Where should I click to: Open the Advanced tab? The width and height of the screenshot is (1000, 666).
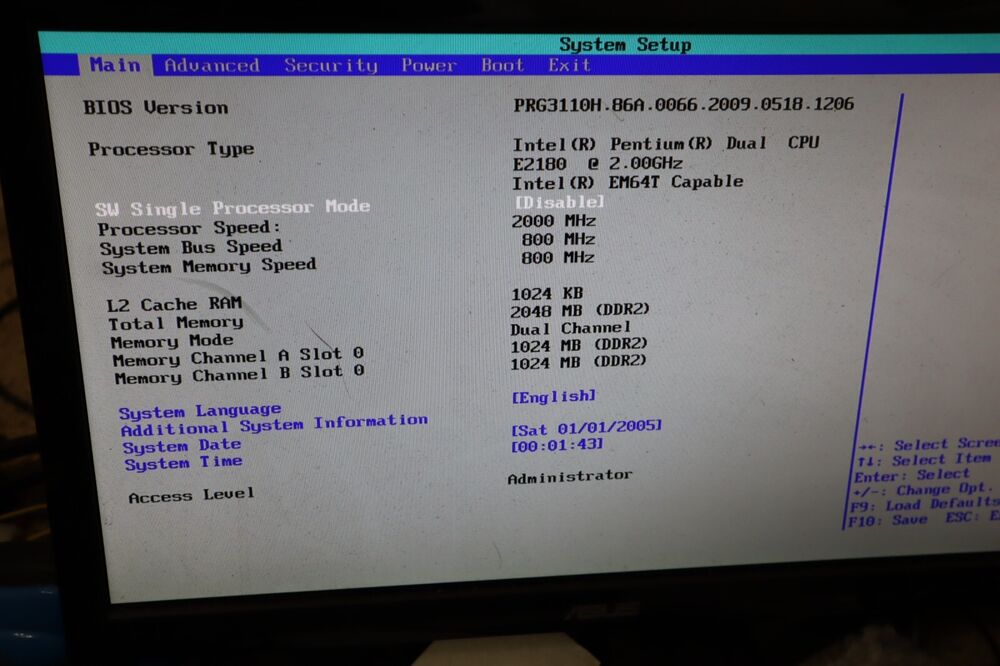click(x=212, y=65)
